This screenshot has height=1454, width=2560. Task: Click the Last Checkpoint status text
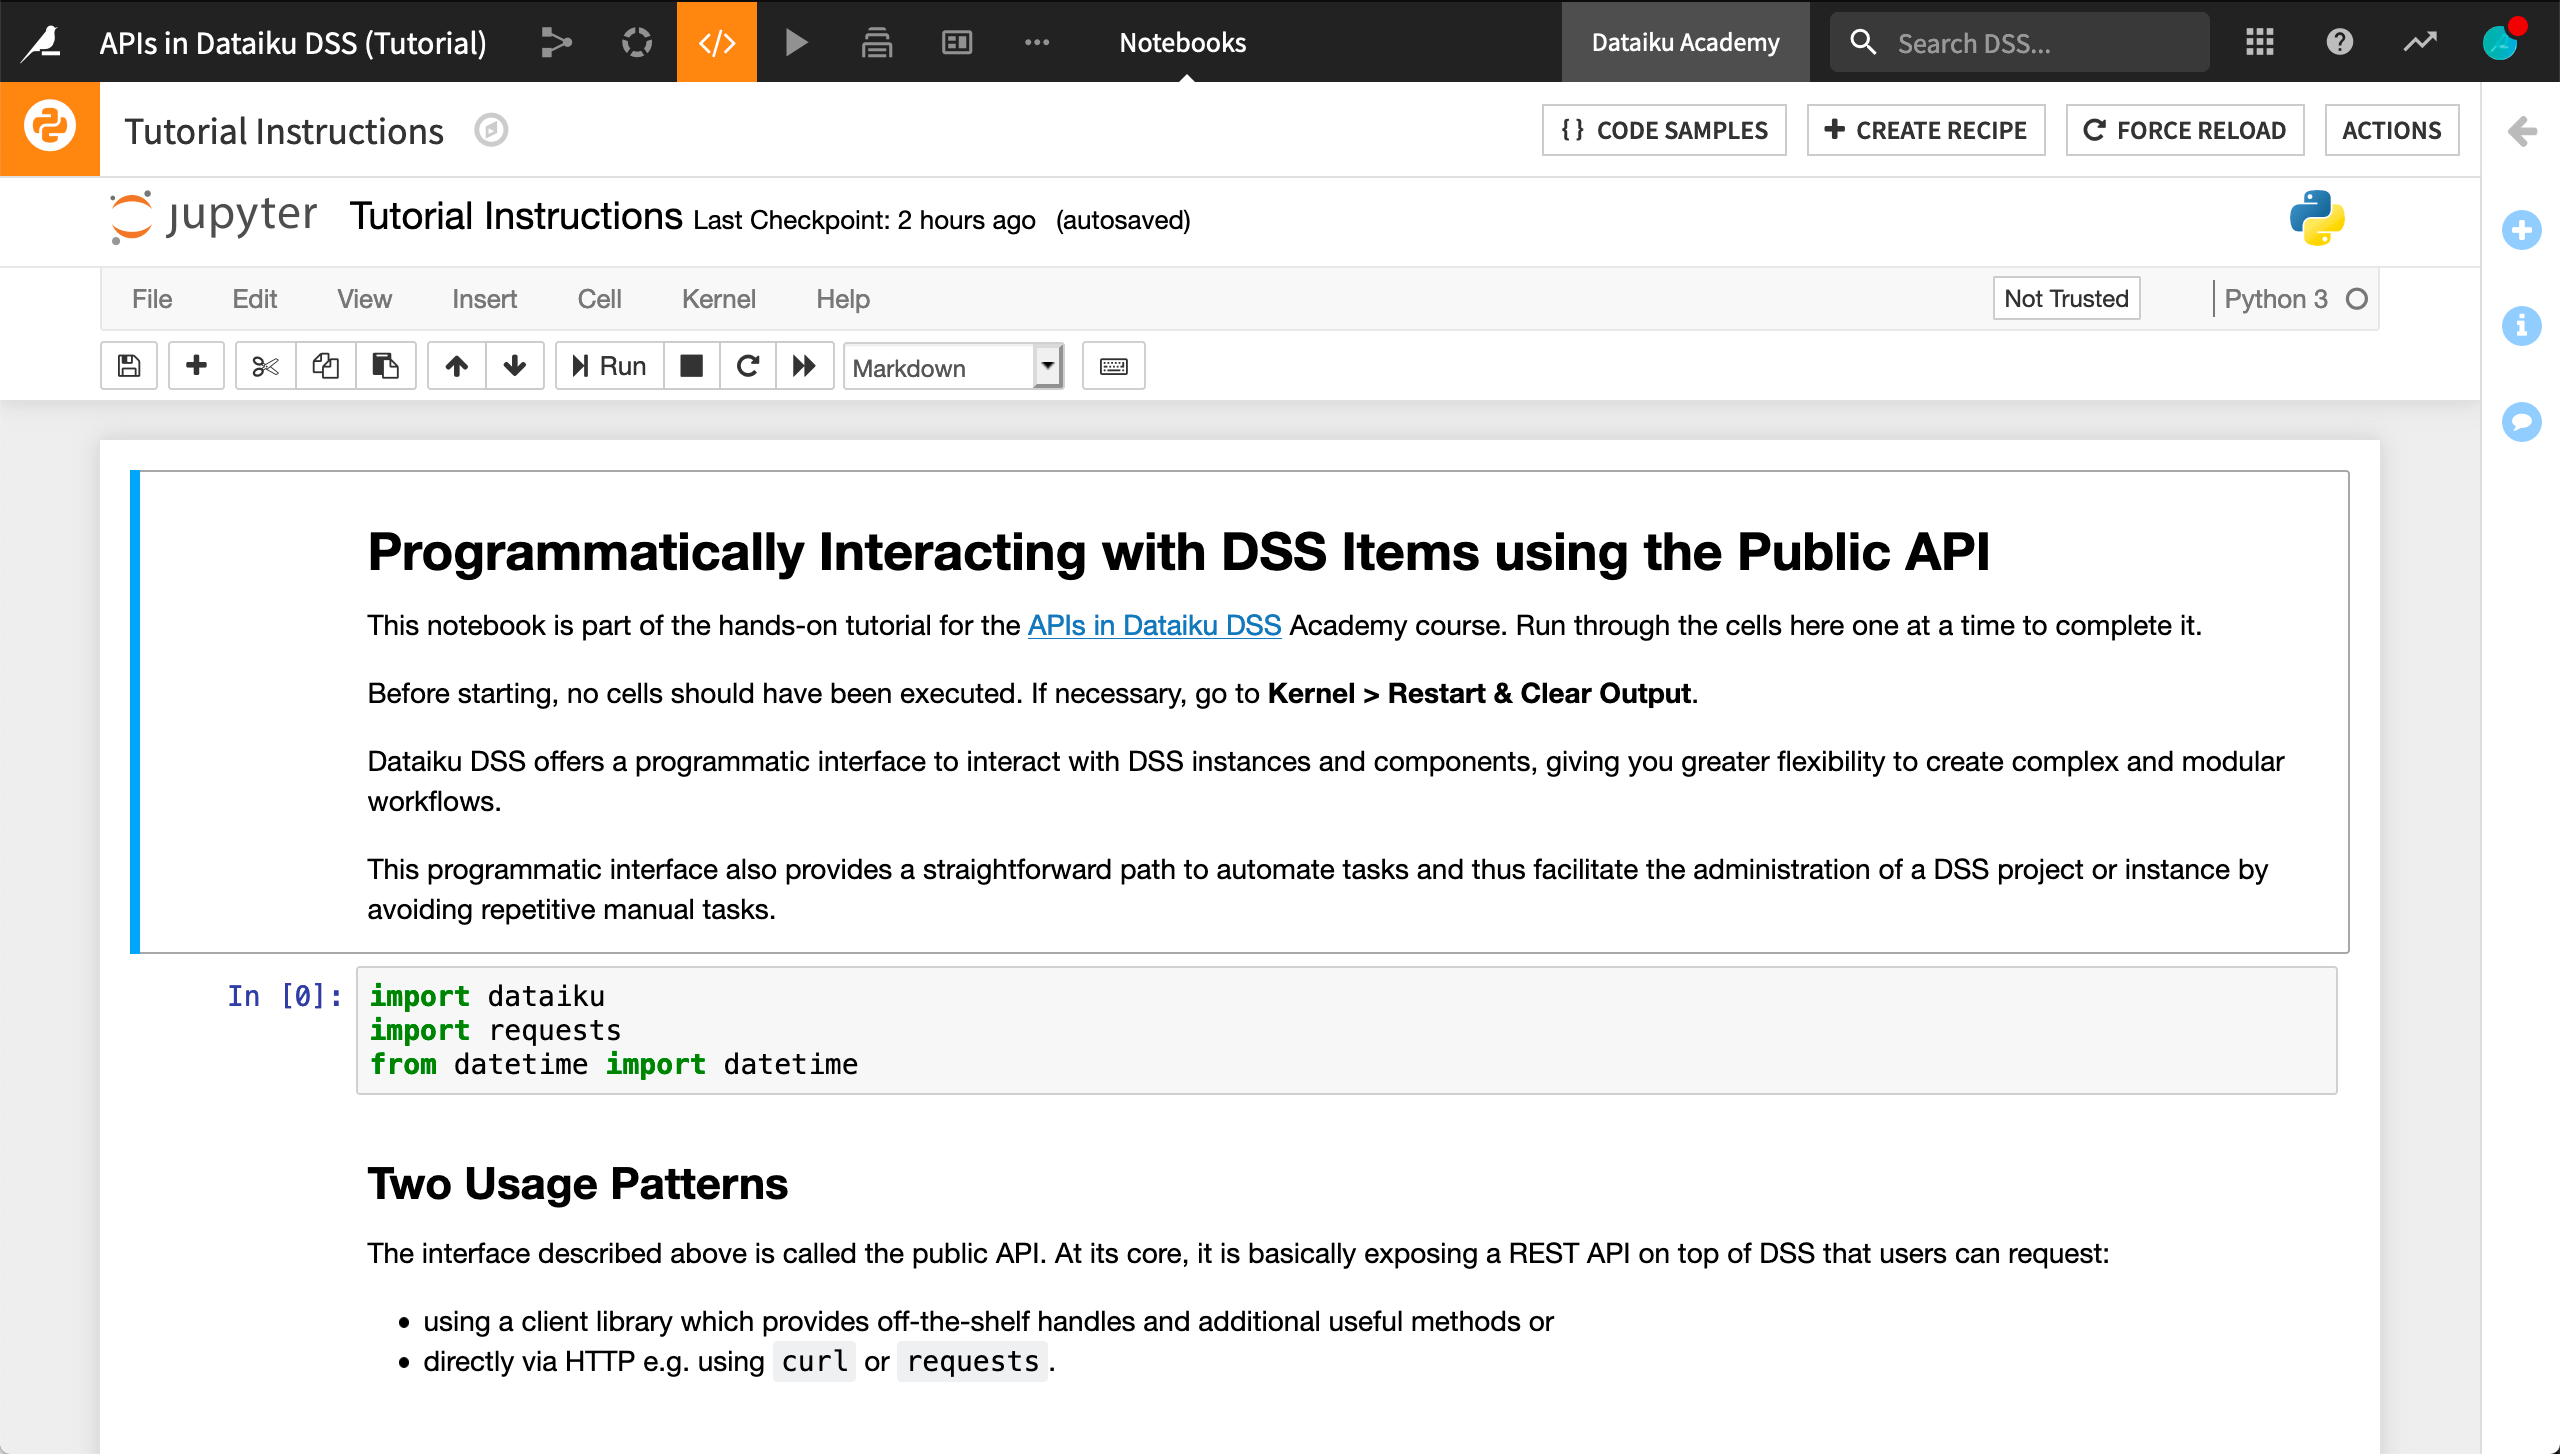click(864, 220)
